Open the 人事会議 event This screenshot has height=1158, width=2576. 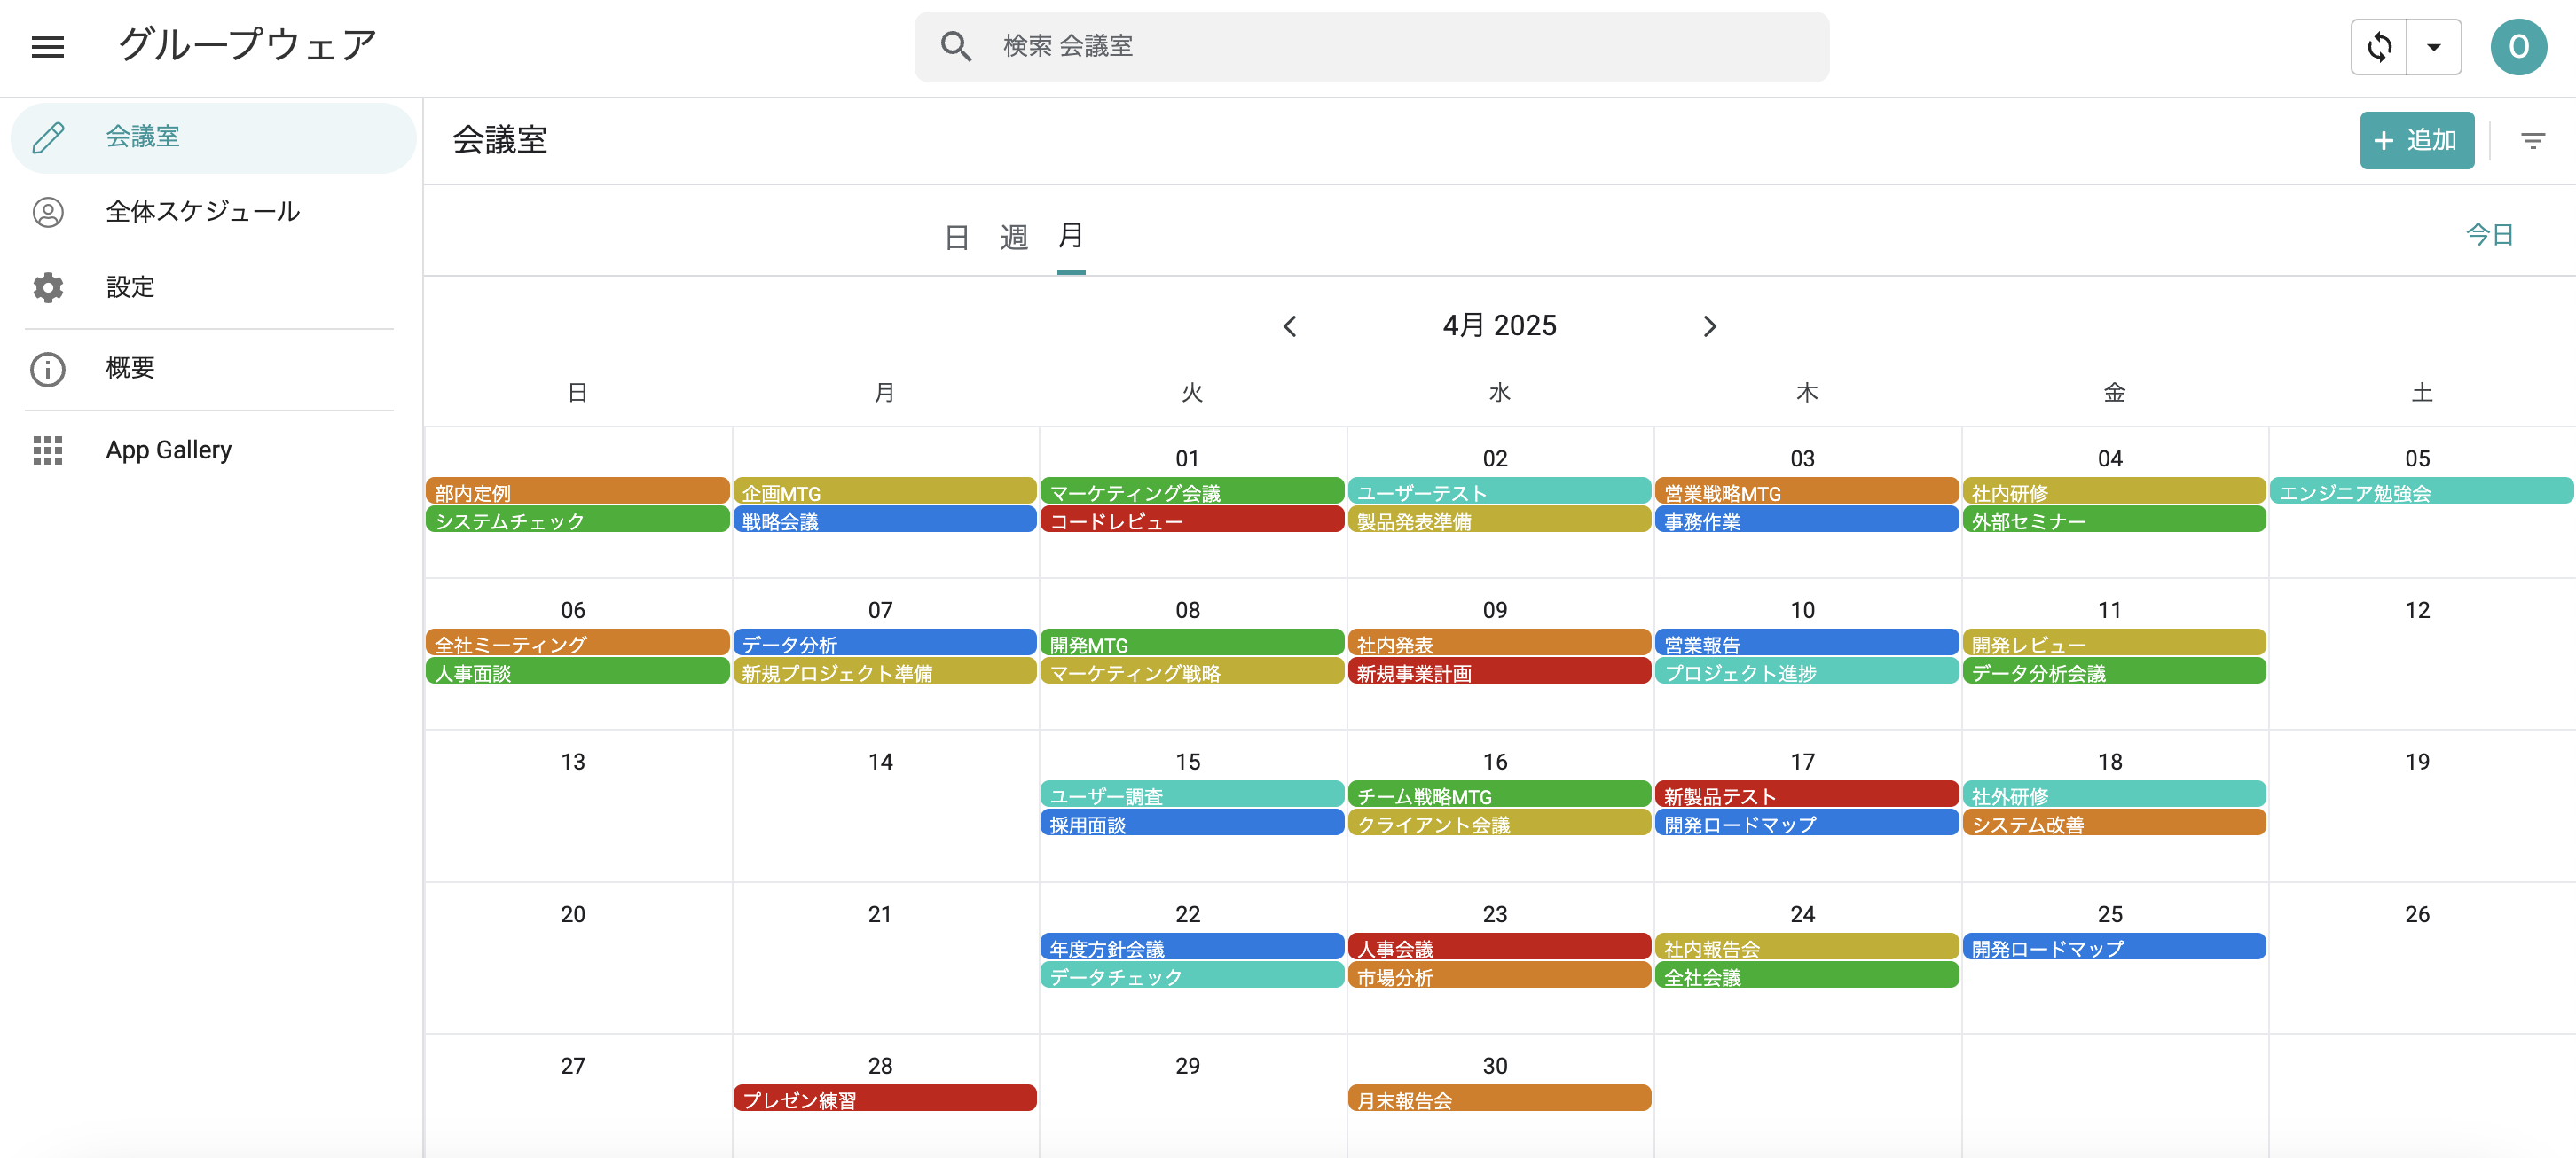click(1499, 948)
